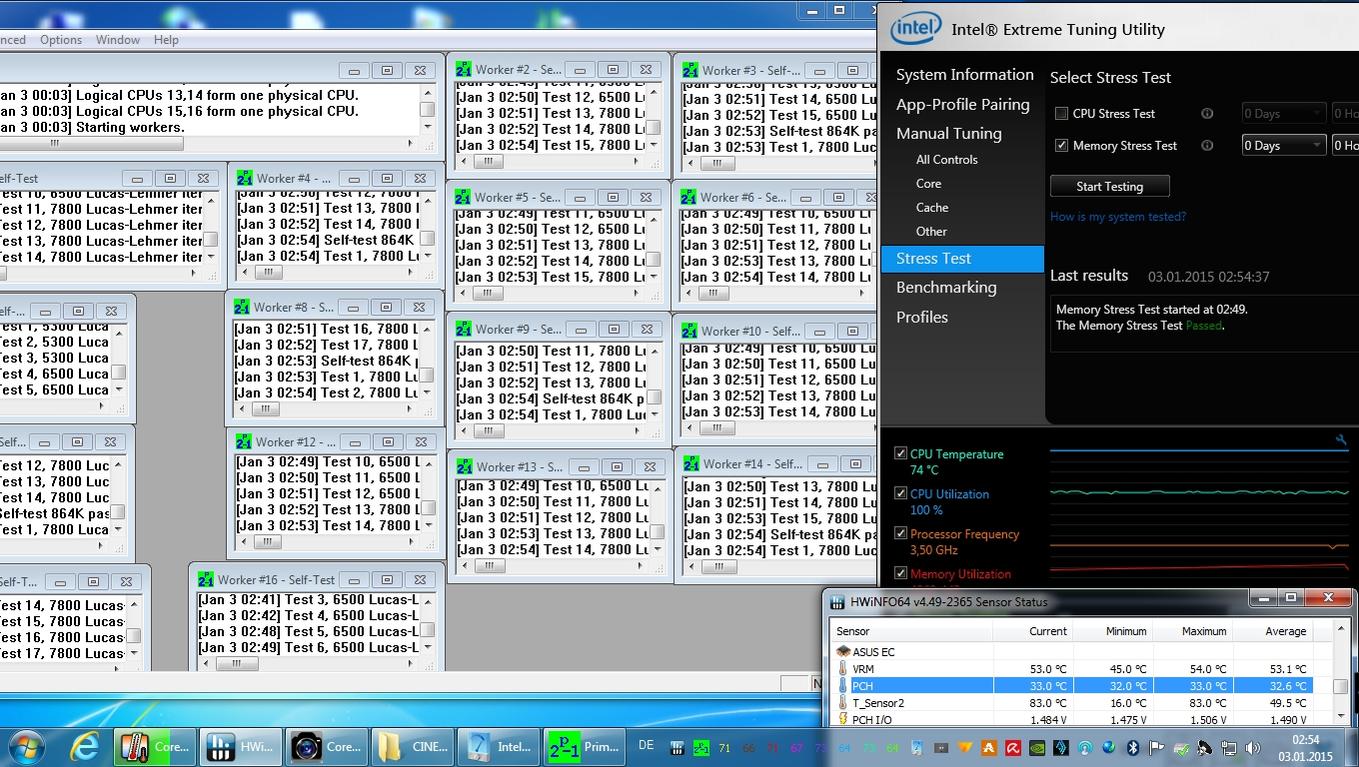The height and width of the screenshot is (767, 1359).
Task: Uncheck the Memory Stress Test checkbox
Action: click(1062, 146)
